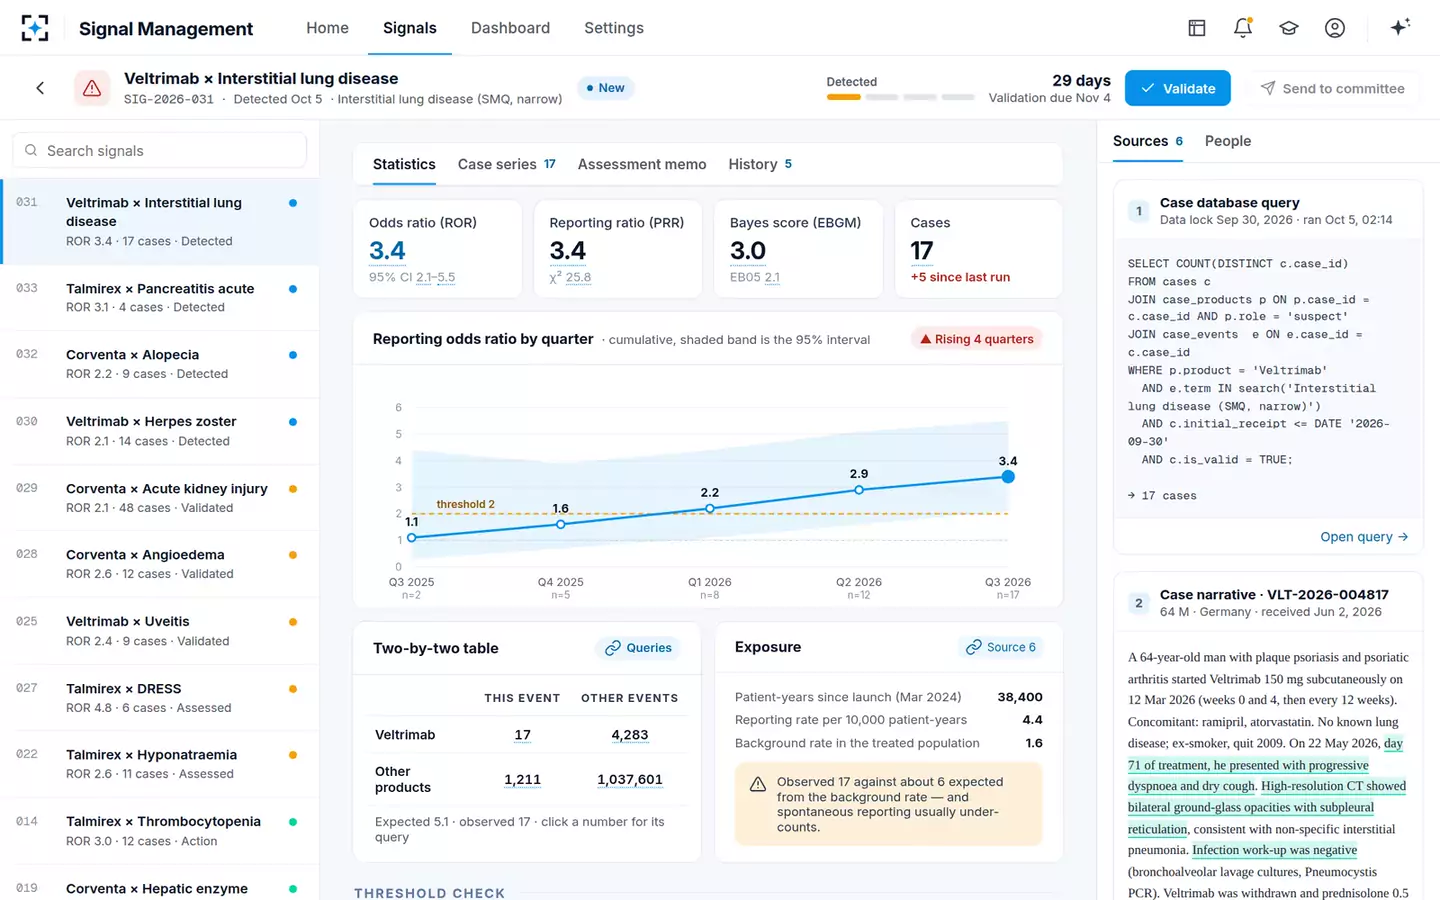Open the user profile icon
Screen dimensions: 1440x900
coord(1335,28)
